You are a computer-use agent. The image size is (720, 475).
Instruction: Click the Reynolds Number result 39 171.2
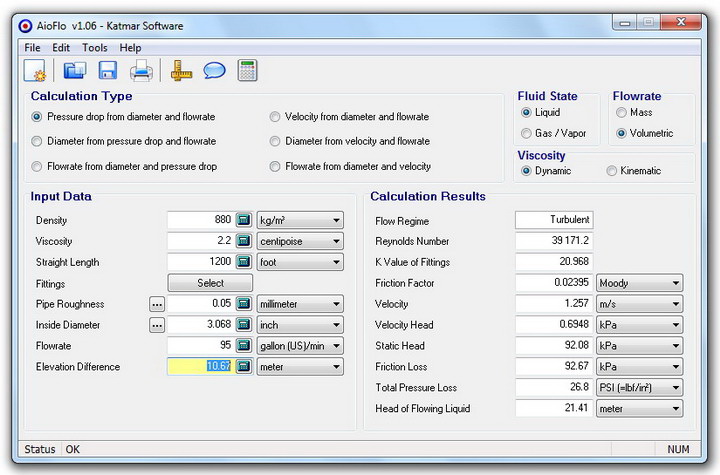click(554, 241)
